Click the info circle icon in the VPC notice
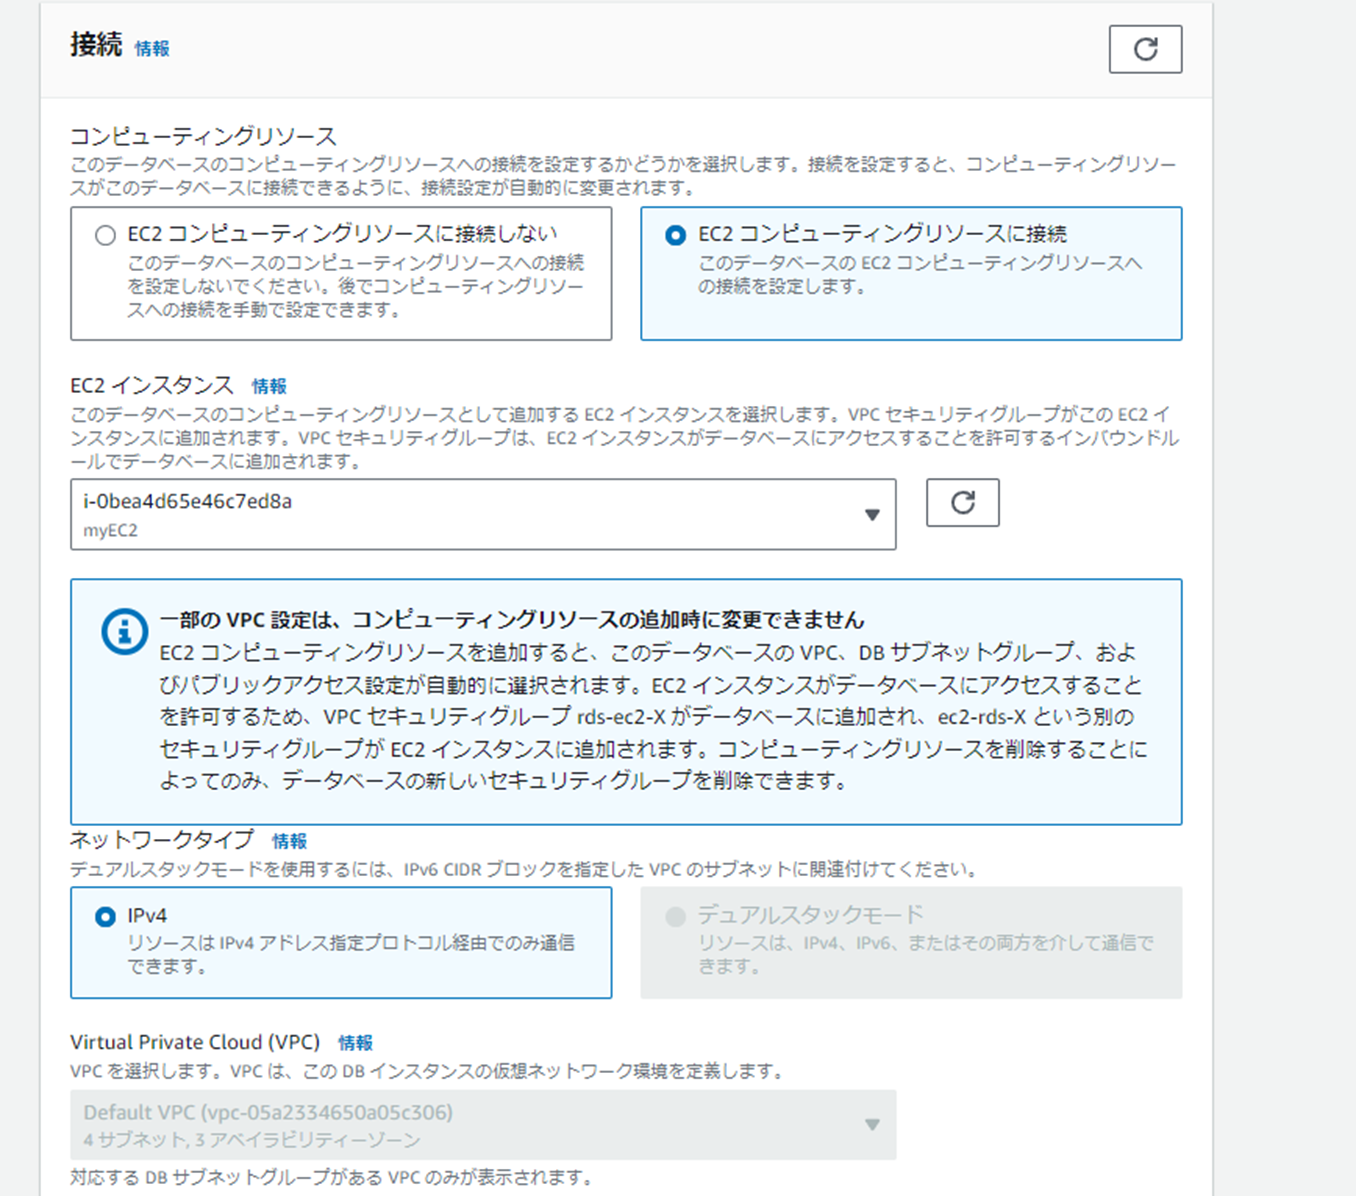This screenshot has height=1196, width=1356. click(x=124, y=631)
